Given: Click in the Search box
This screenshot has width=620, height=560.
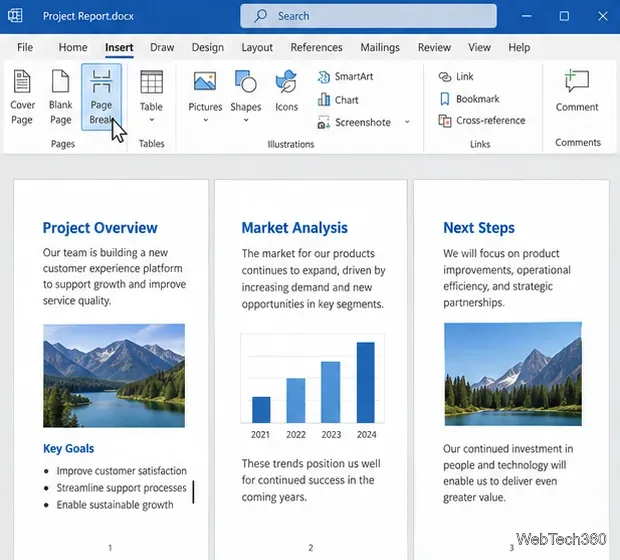Looking at the screenshot, I should point(369,16).
